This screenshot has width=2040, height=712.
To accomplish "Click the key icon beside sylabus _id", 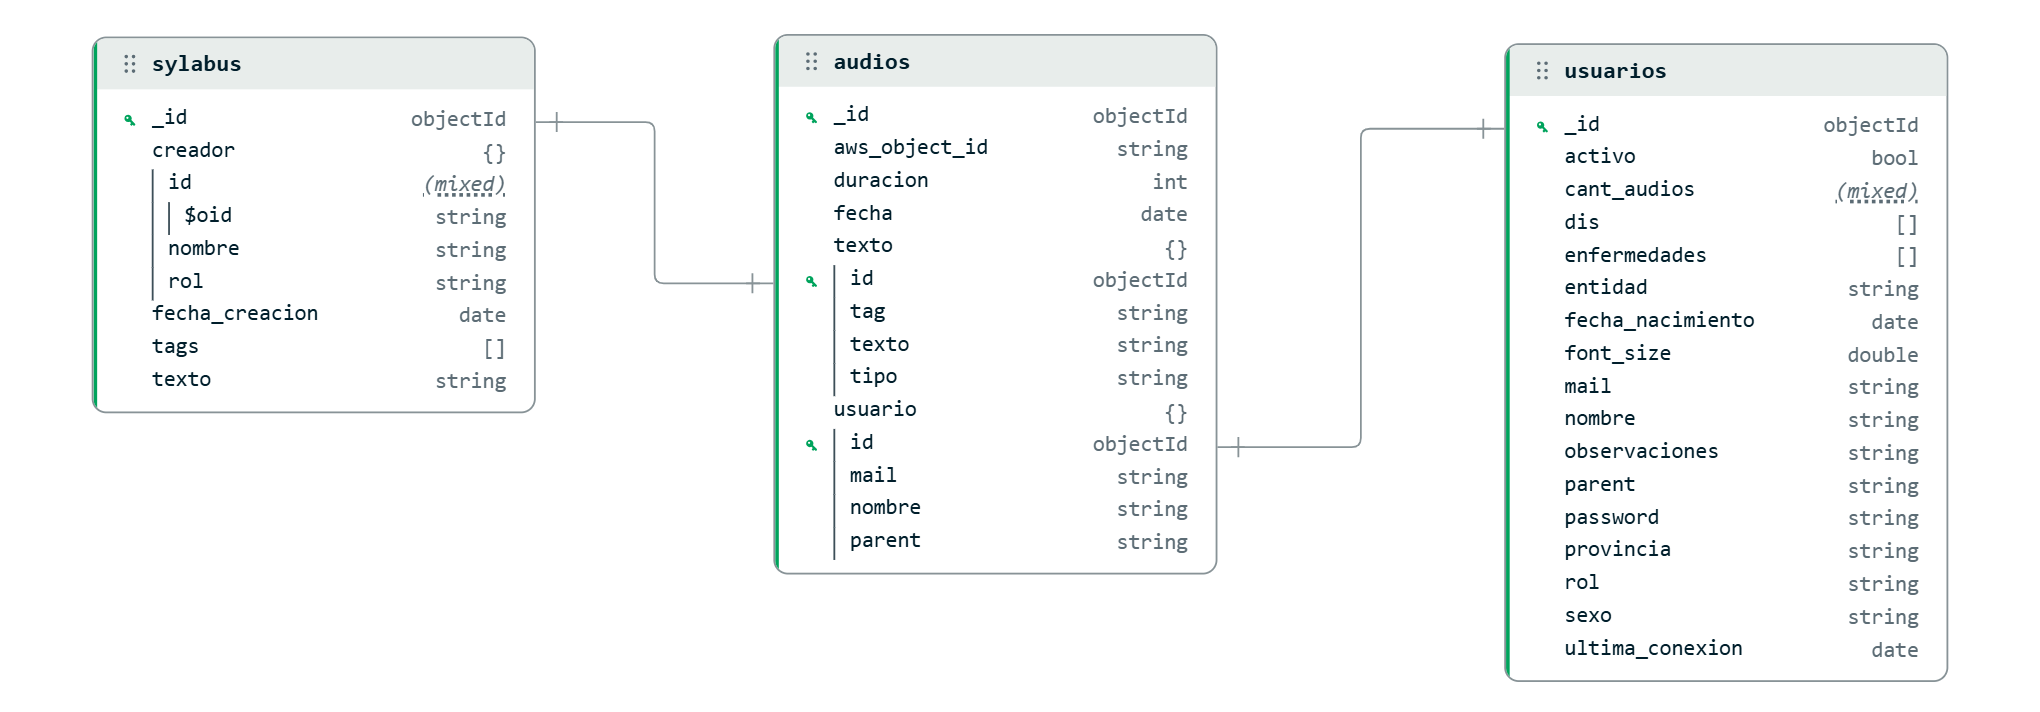I will [129, 120].
